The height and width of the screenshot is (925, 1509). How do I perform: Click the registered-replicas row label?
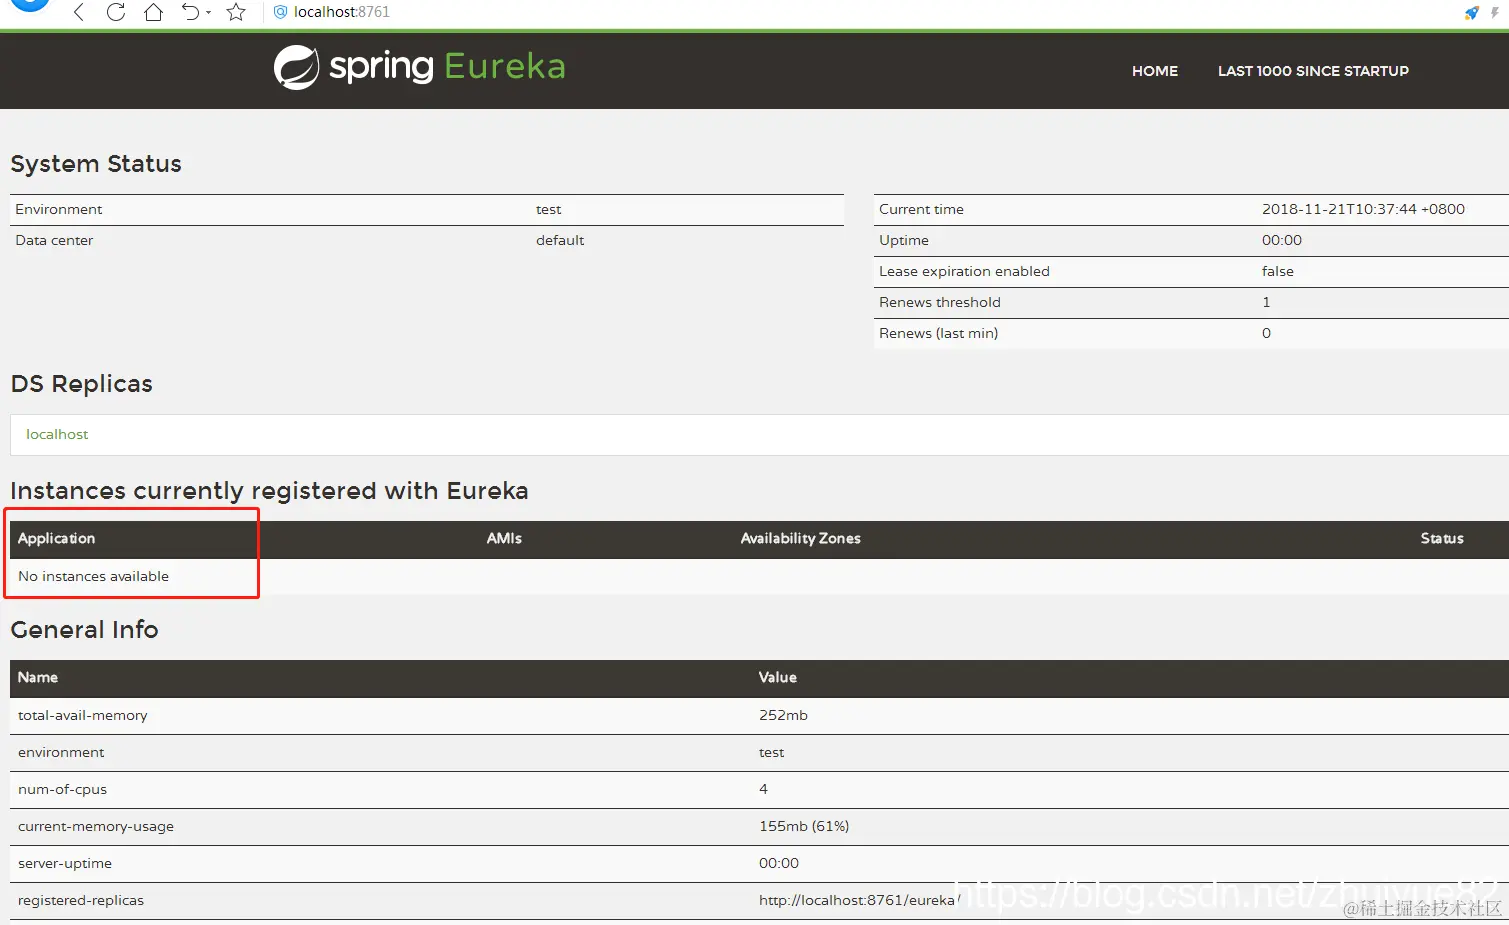pos(81,900)
